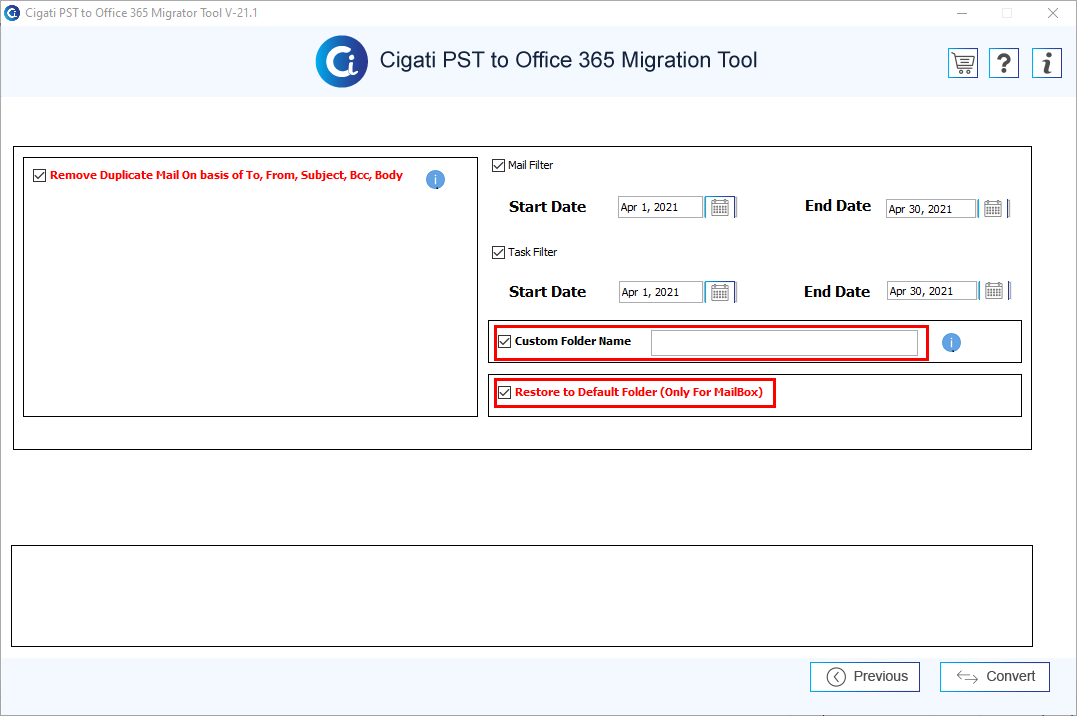The height and width of the screenshot is (716, 1077).
Task: Click the Restore to Default Folder label text
Action: 639,392
